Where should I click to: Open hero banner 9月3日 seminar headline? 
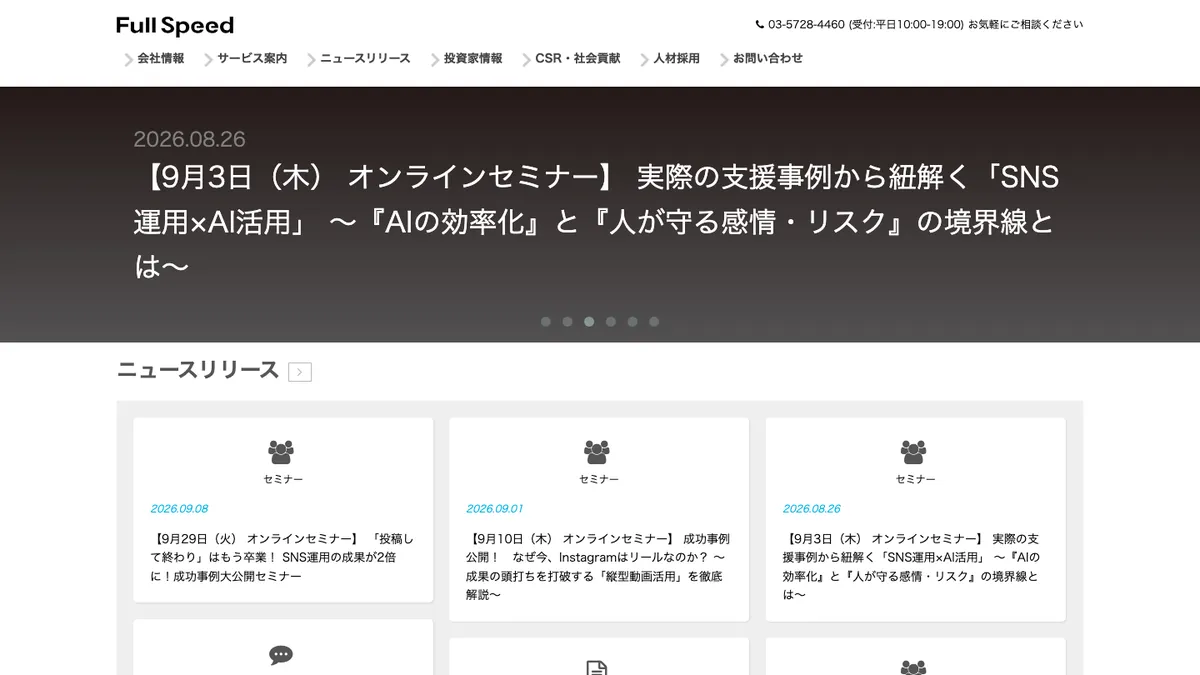[x=597, y=222]
